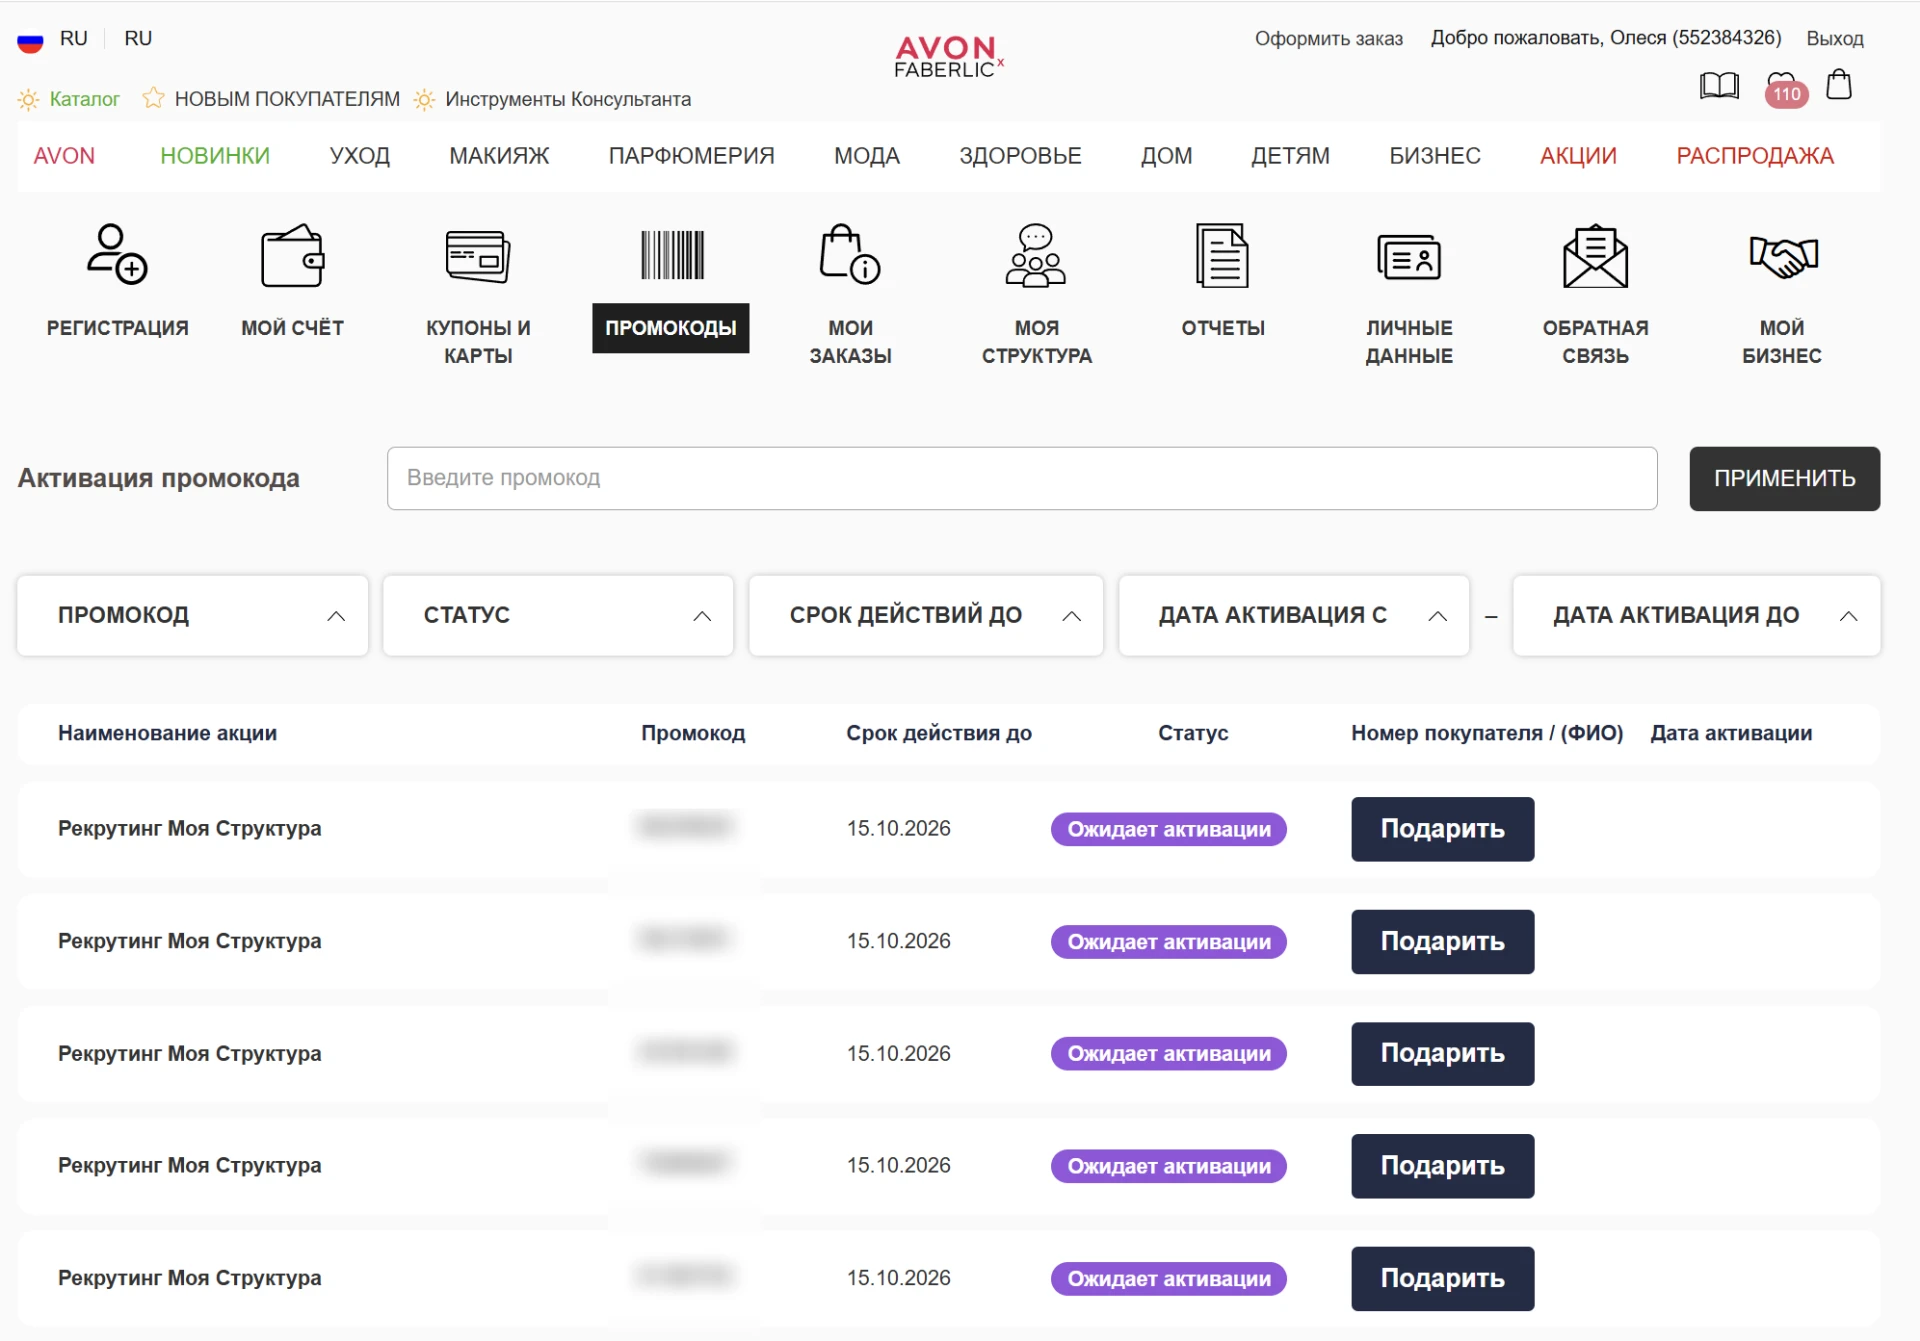Select the barcode icon for Promocodes
This screenshot has width=1920, height=1341.
point(672,255)
